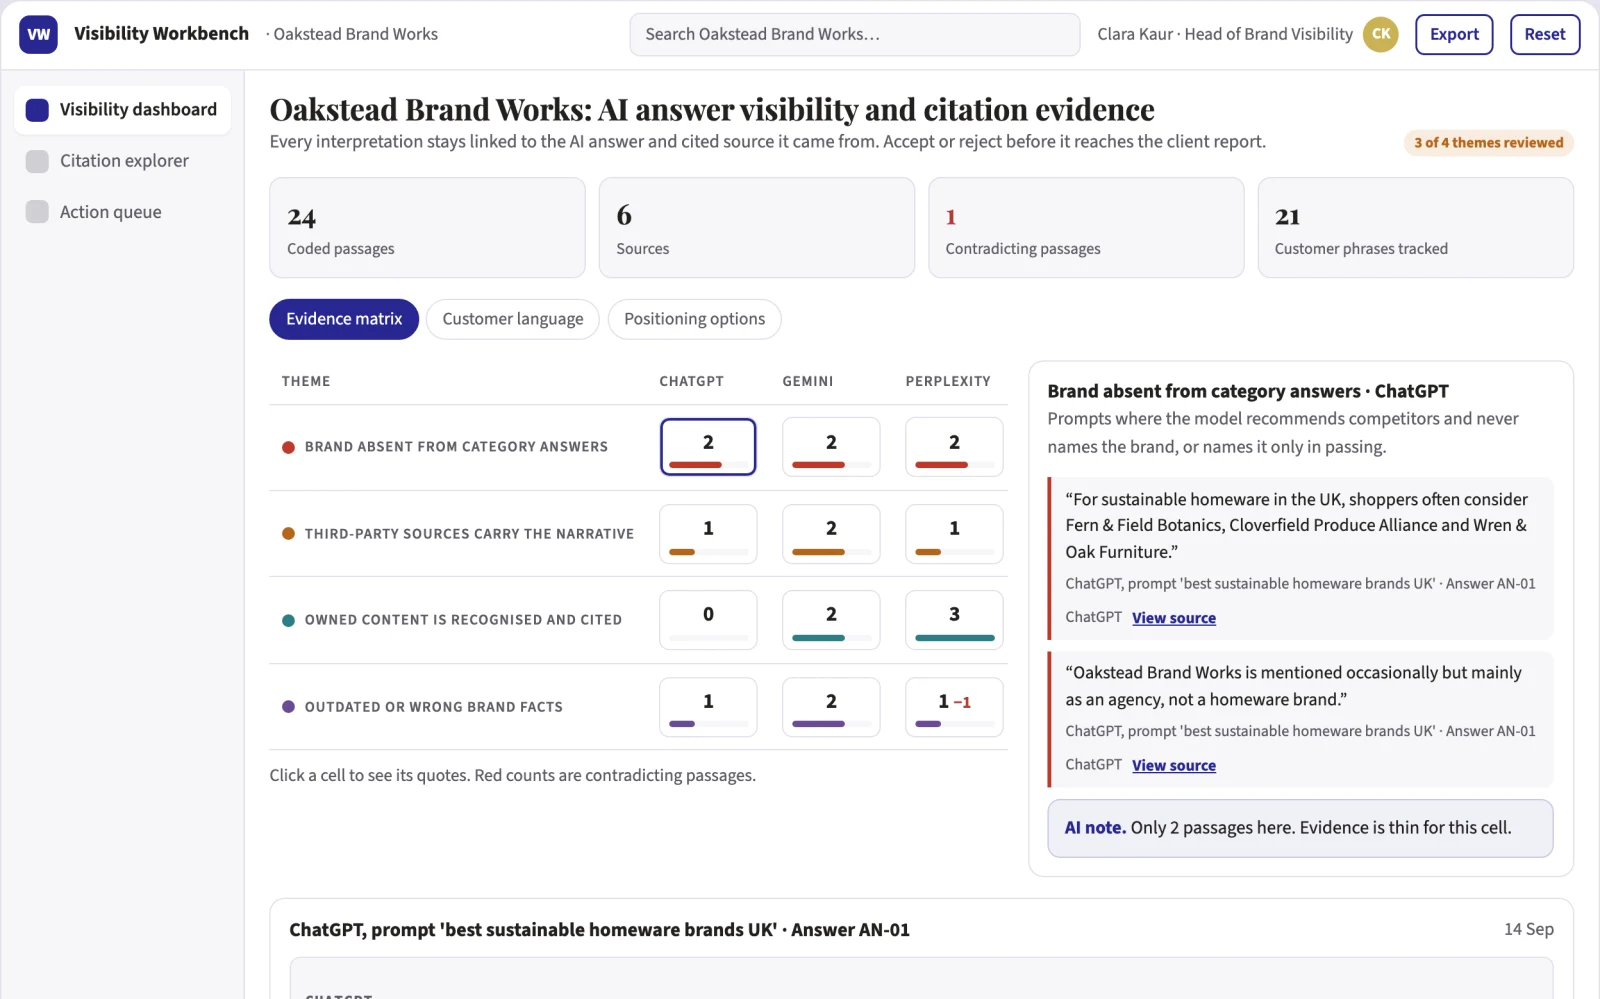The width and height of the screenshot is (1600, 999).
Task: Select the Gemini cell for Brand absent from category answers
Action: (831, 447)
